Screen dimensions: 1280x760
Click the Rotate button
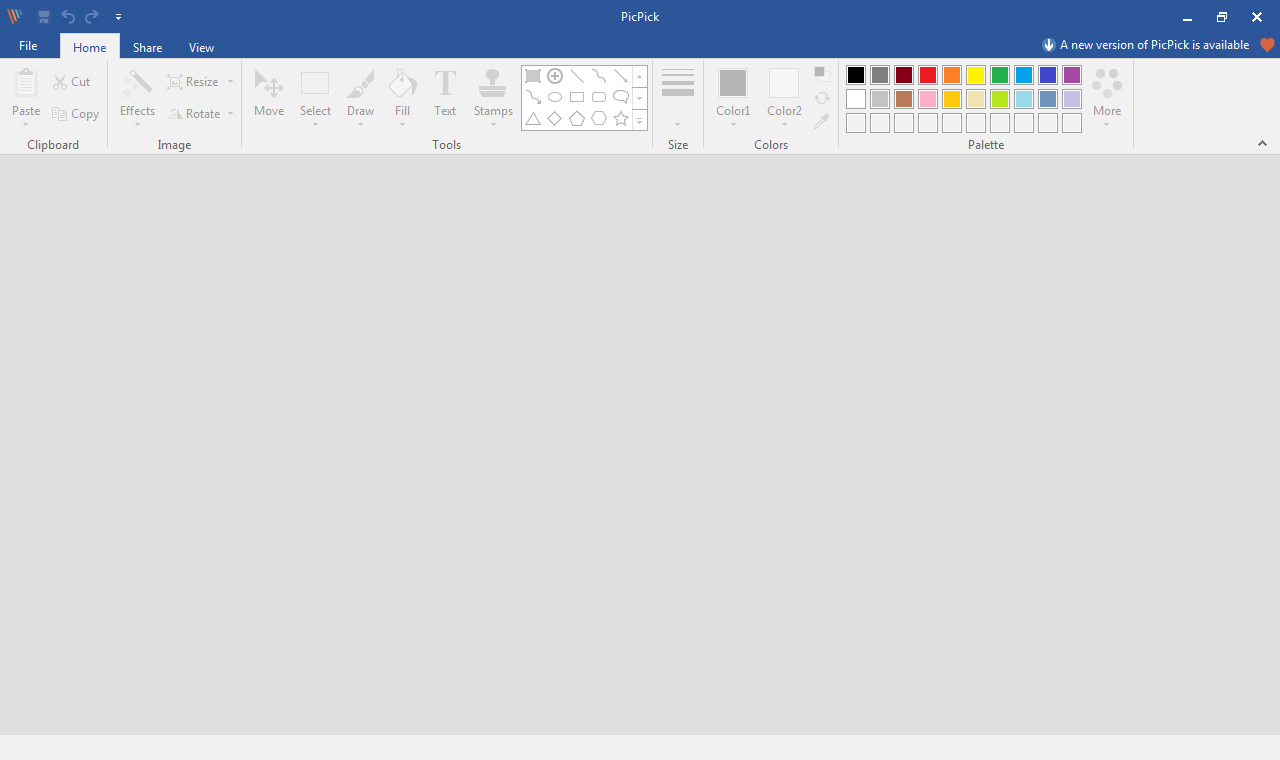[x=195, y=114]
